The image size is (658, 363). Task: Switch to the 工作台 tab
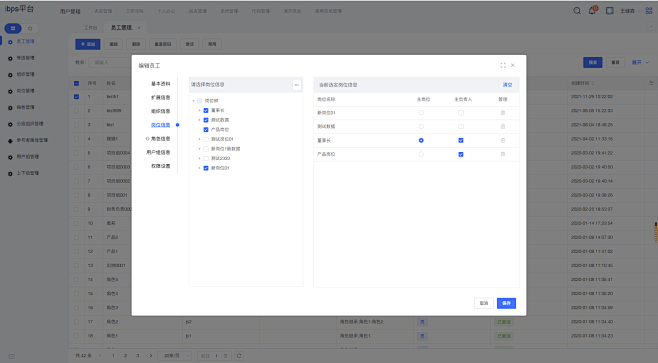[x=90, y=28]
